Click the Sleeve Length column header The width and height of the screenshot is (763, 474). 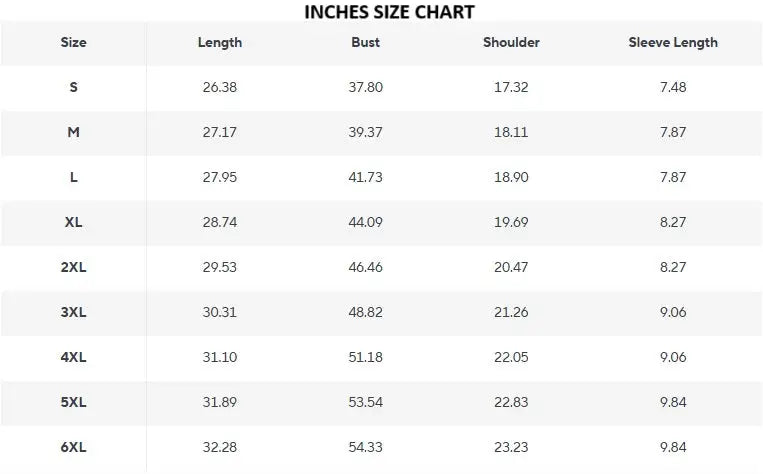pyautogui.click(x=673, y=43)
